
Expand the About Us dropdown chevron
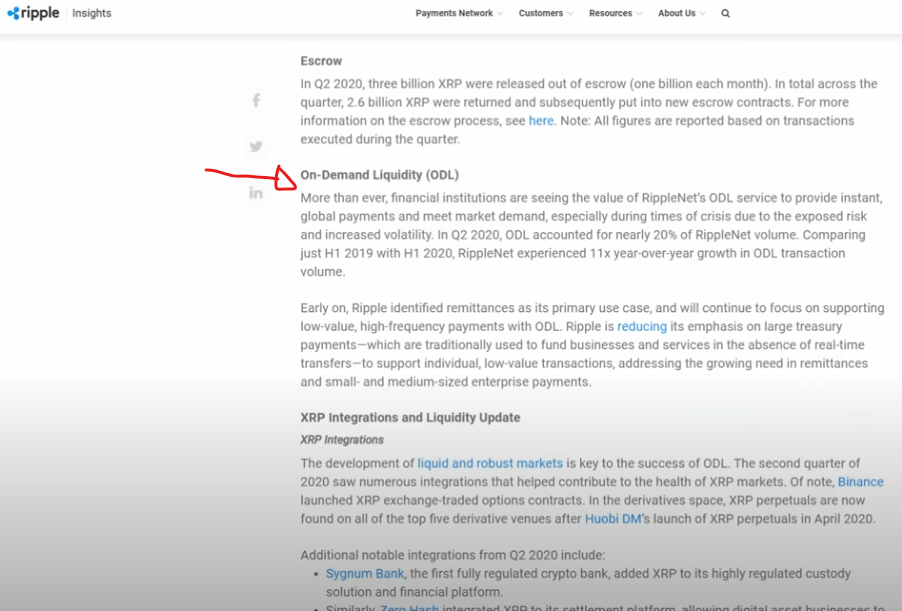tap(702, 14)
